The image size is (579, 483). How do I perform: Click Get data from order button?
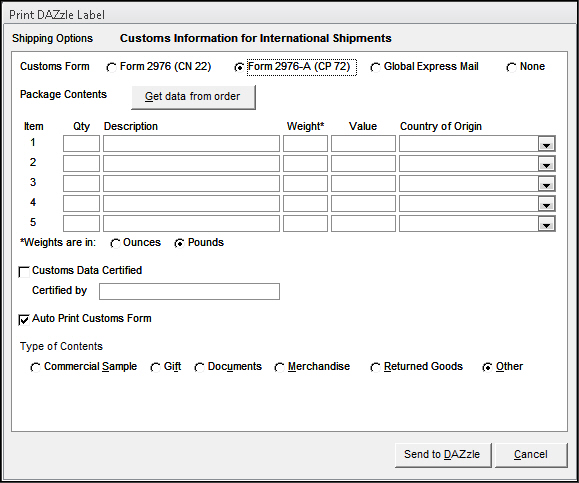pyautogui.click(x=193, y=97)
